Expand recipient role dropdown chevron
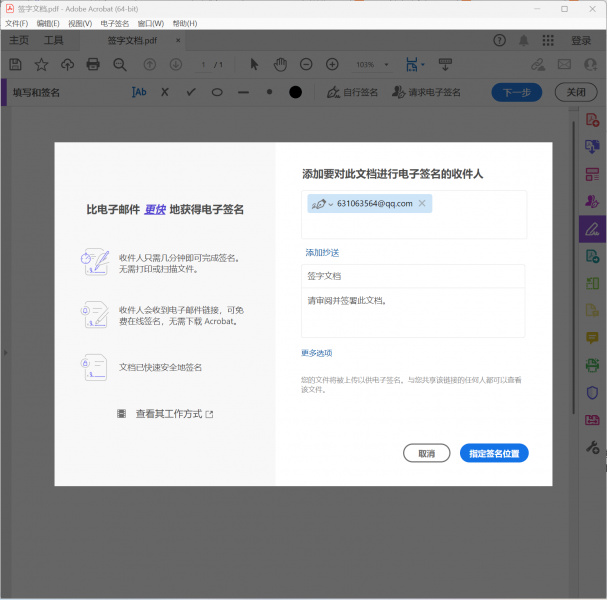Image resolution: width=607 pixels, height=600 pixels. [331, 204]
